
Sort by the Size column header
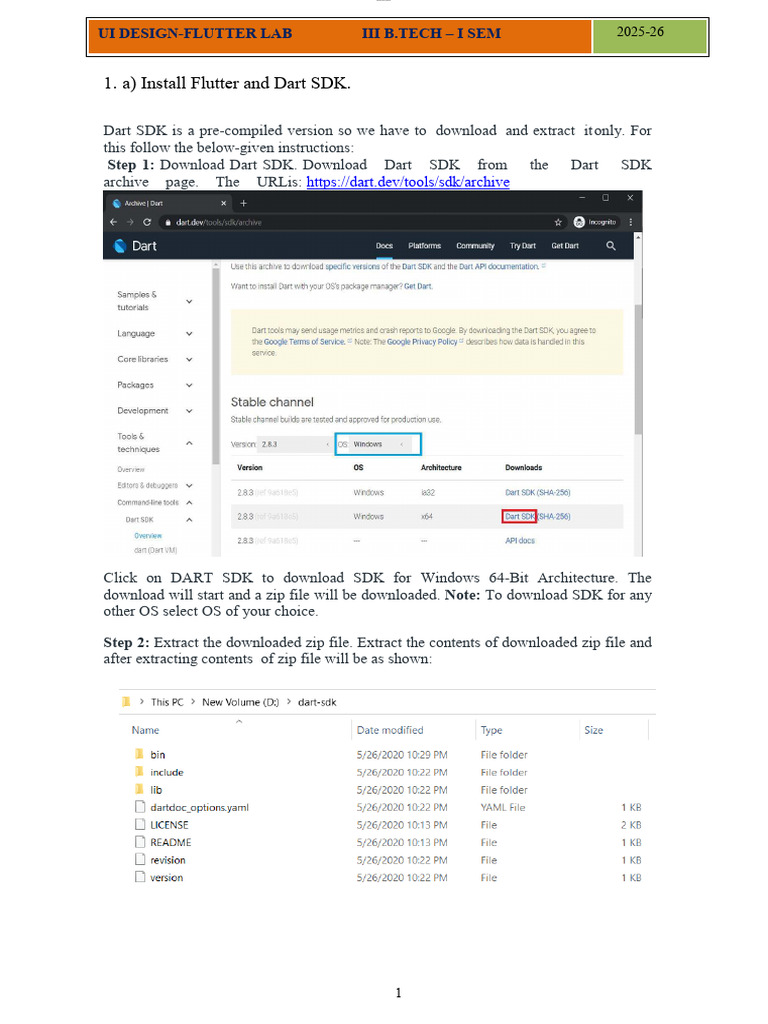(593, 730)
